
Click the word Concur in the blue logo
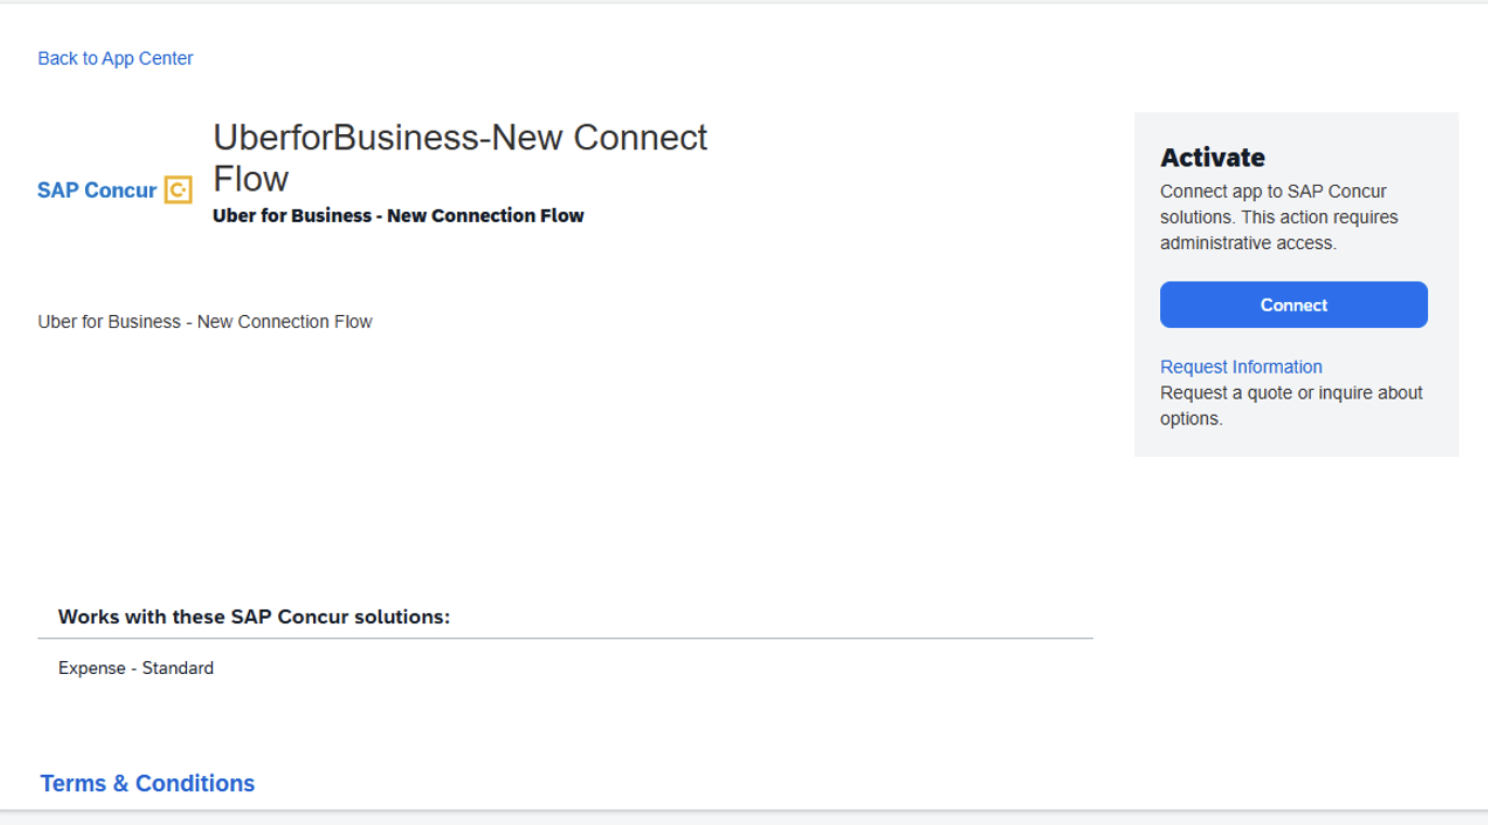120,190
